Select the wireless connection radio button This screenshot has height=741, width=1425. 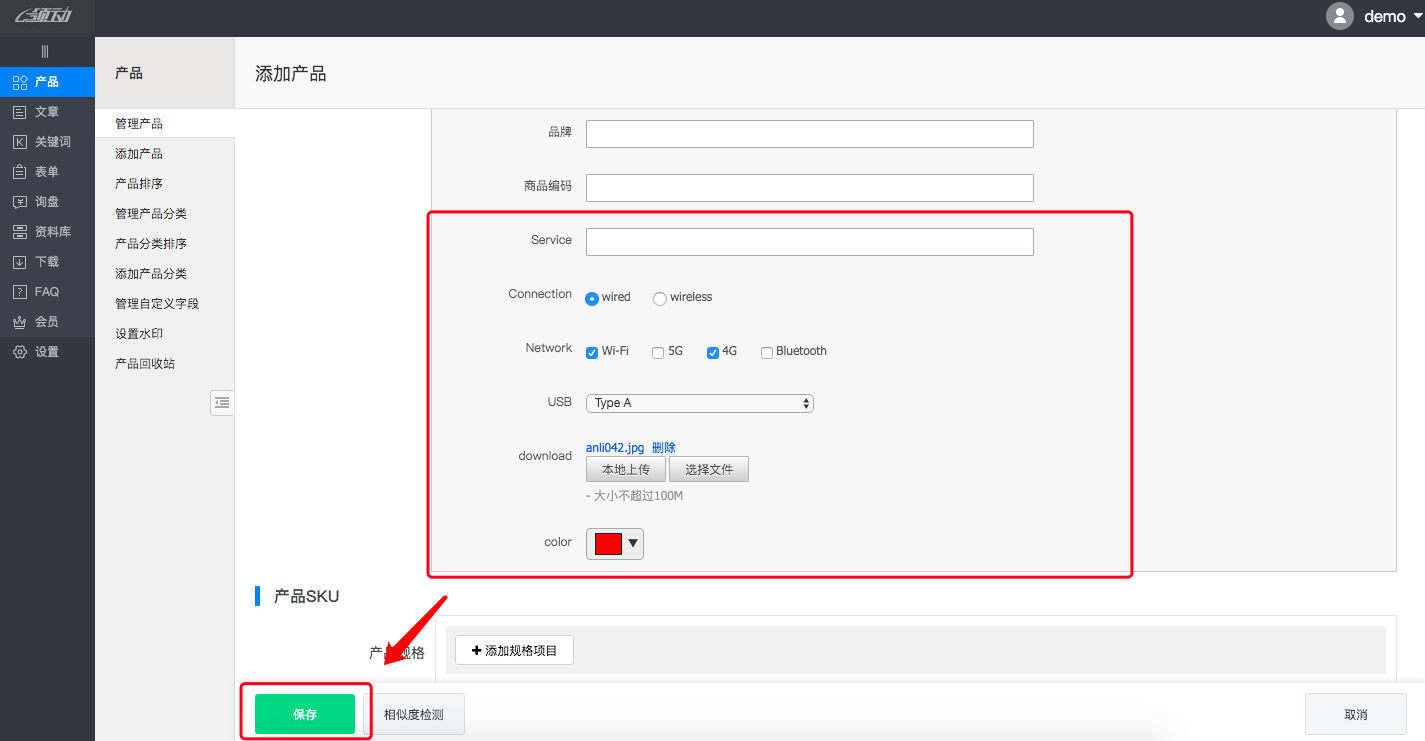(x=660, y=298)
